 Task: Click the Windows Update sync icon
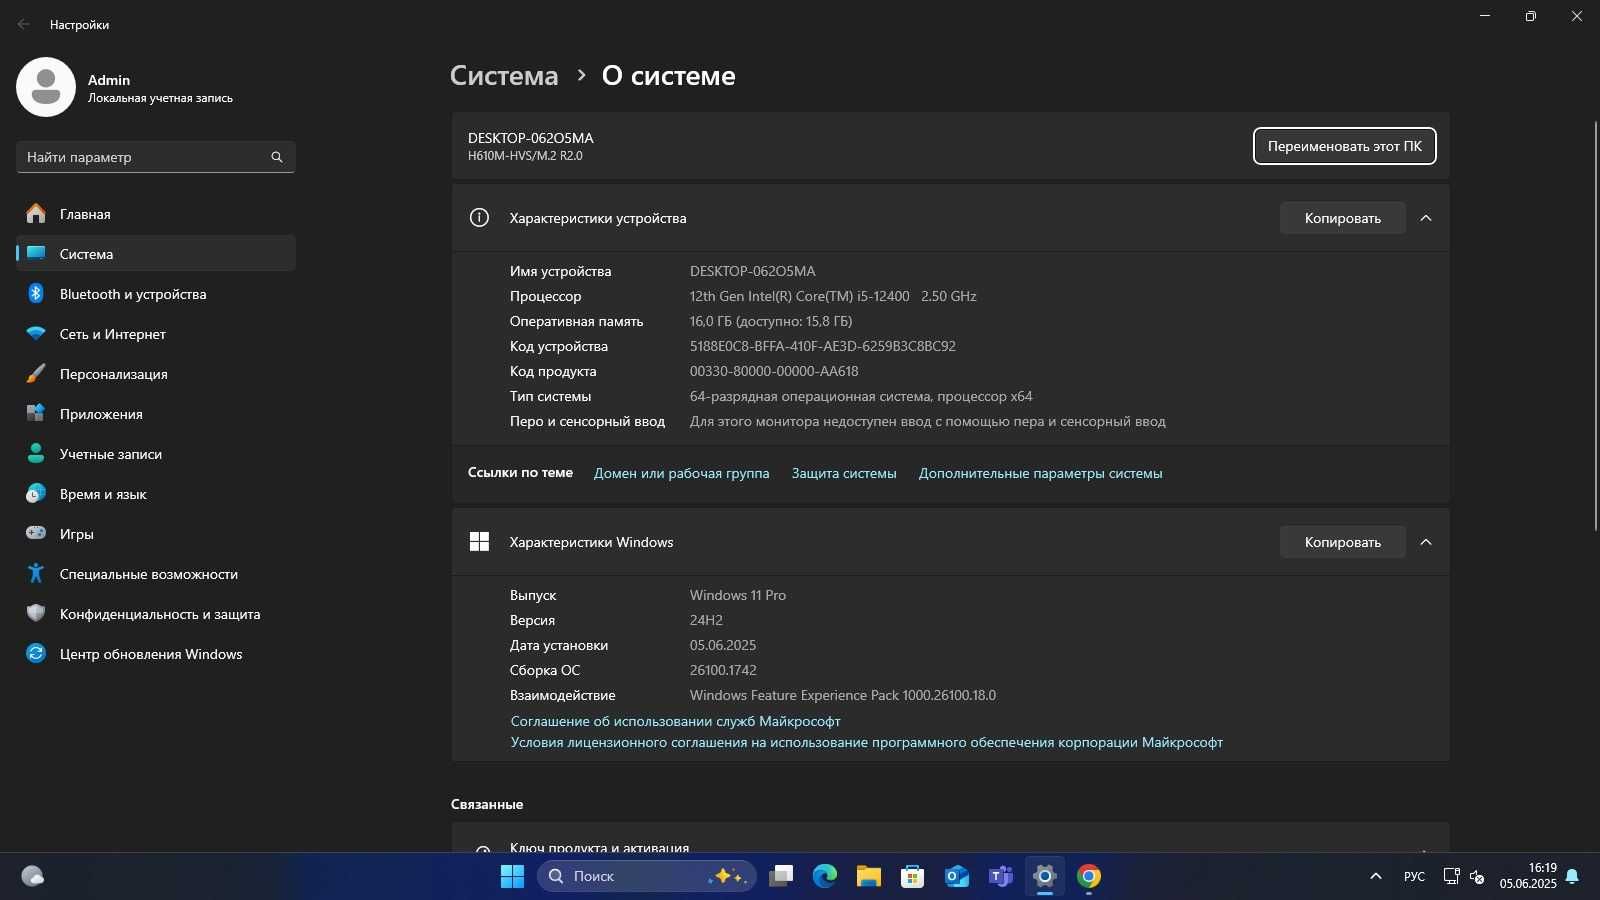coord(36,654)
